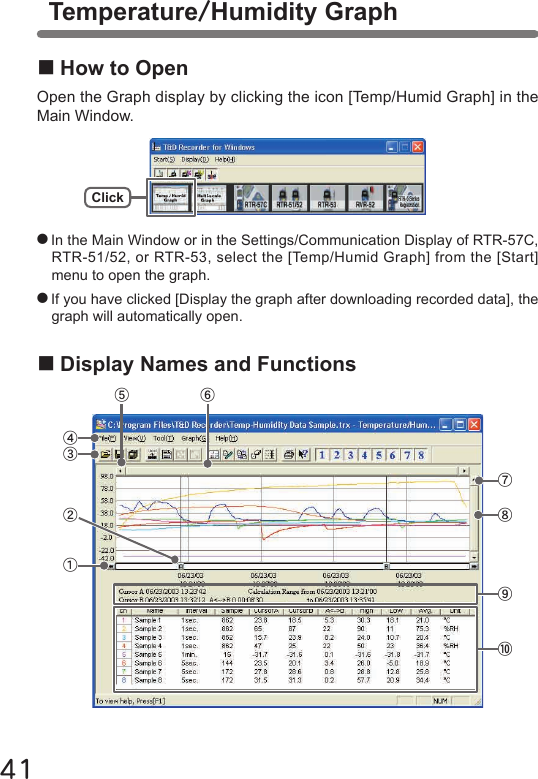Screen dimensions: 538x779
Task: Open the RTR-51/52 settings icon
Action: [290, 198]
